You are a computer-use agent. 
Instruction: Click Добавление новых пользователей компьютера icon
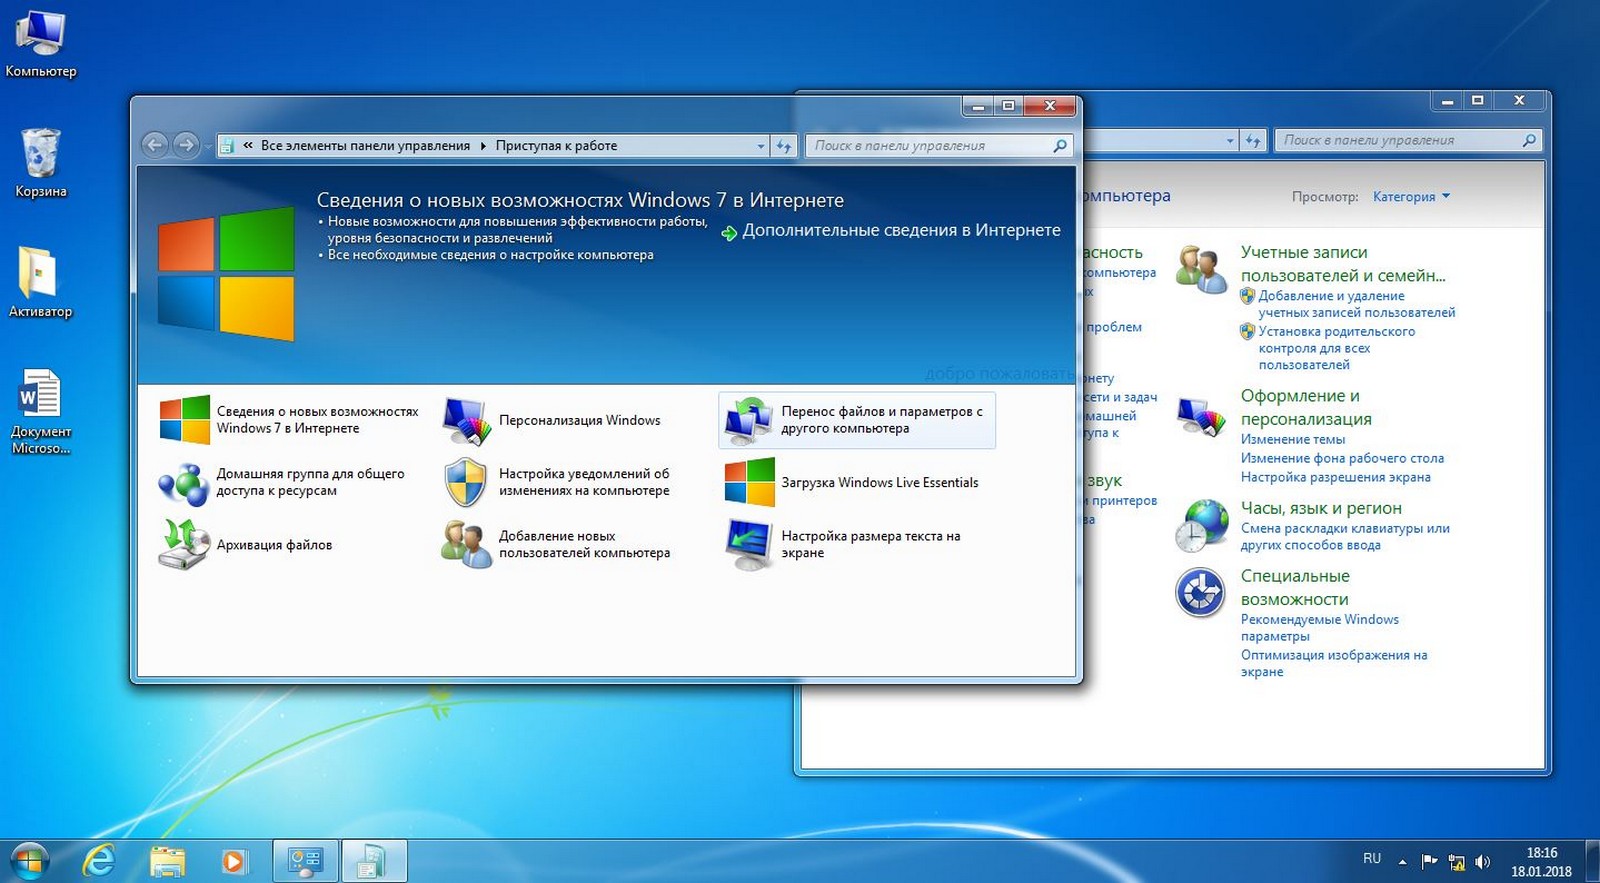click(466, 545)
